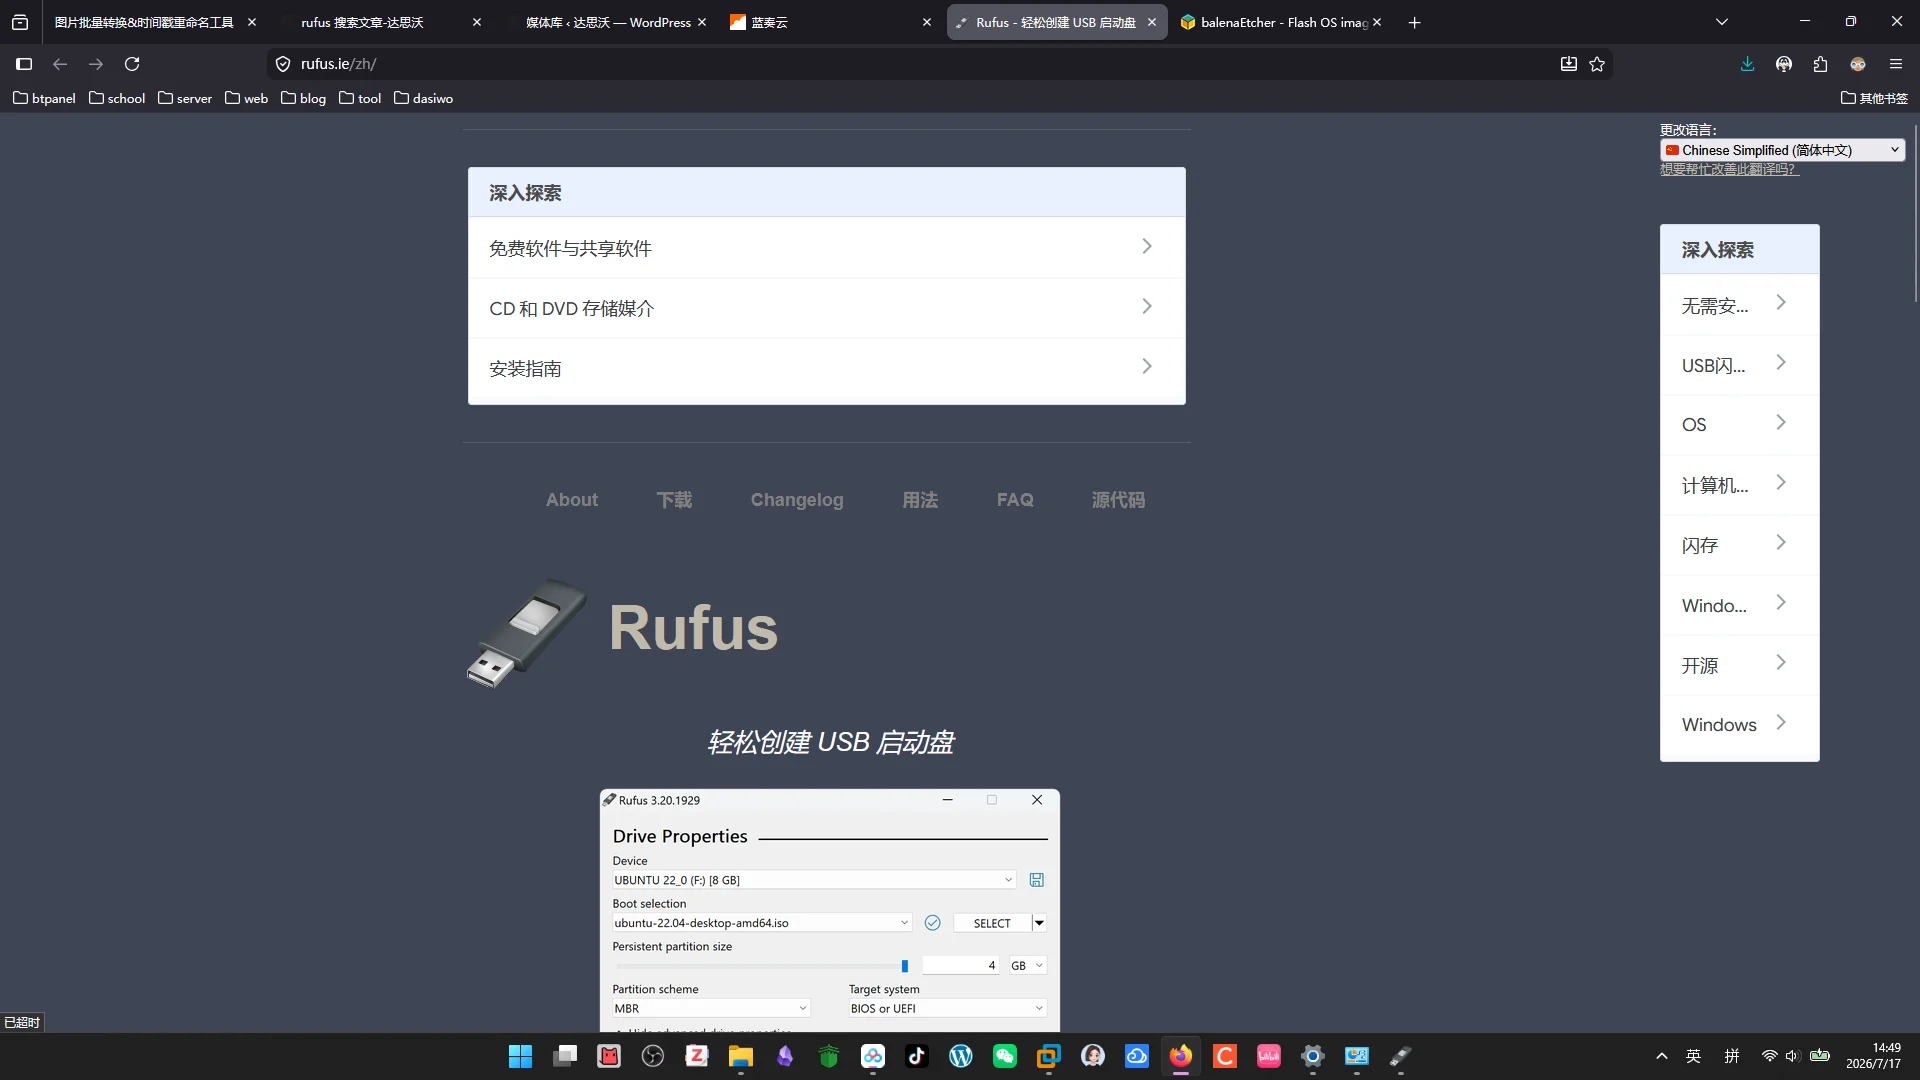Open the VirtualBox icon in the taskbar
The height and width of the screenshot is (1080, 1920).
tap(1049, 1056)
